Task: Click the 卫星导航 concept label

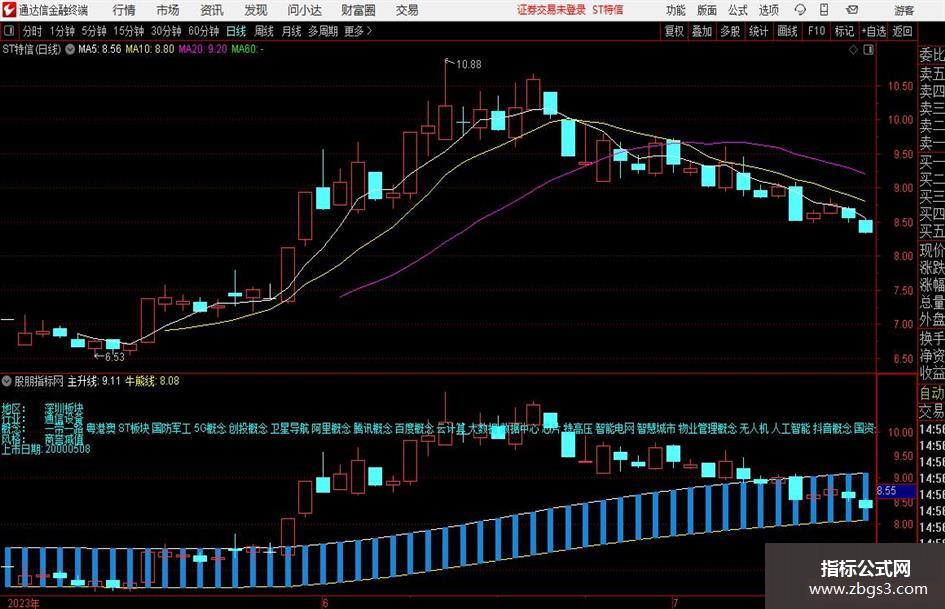Action: 289,429
